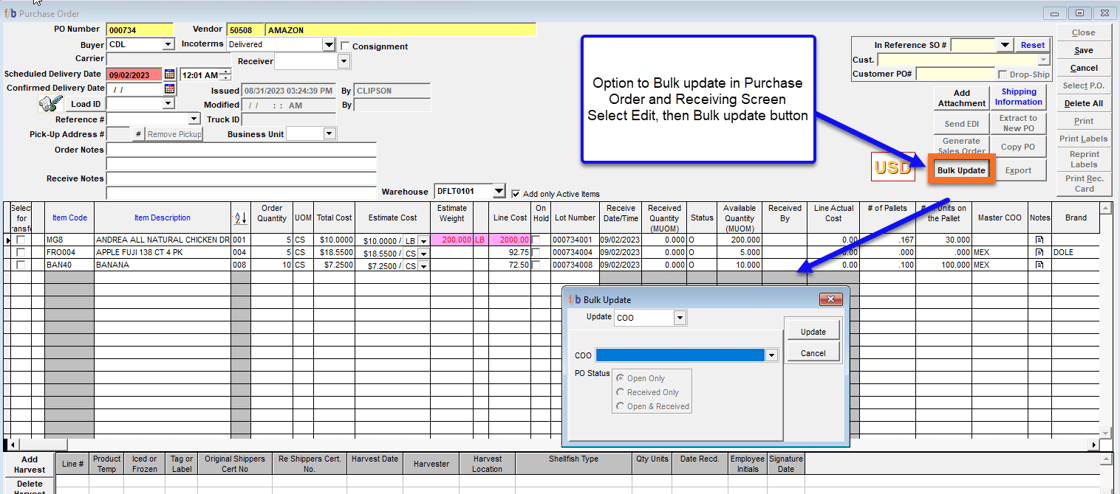Expand the Warehouse dropdown
This screenshot has height=494, width=1120.
(x=499, y=191)
